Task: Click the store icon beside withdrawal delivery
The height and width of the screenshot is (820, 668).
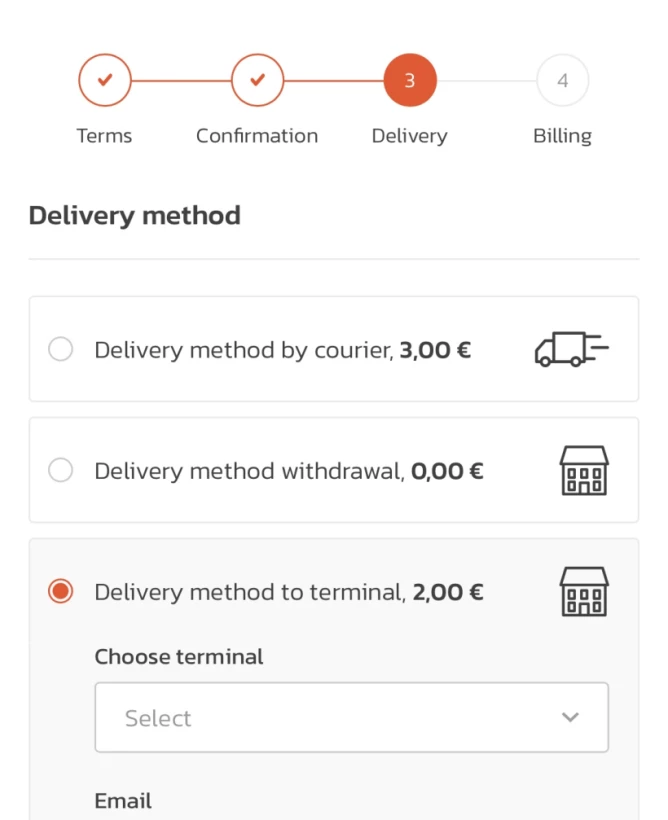Action: tap(583, 470)
